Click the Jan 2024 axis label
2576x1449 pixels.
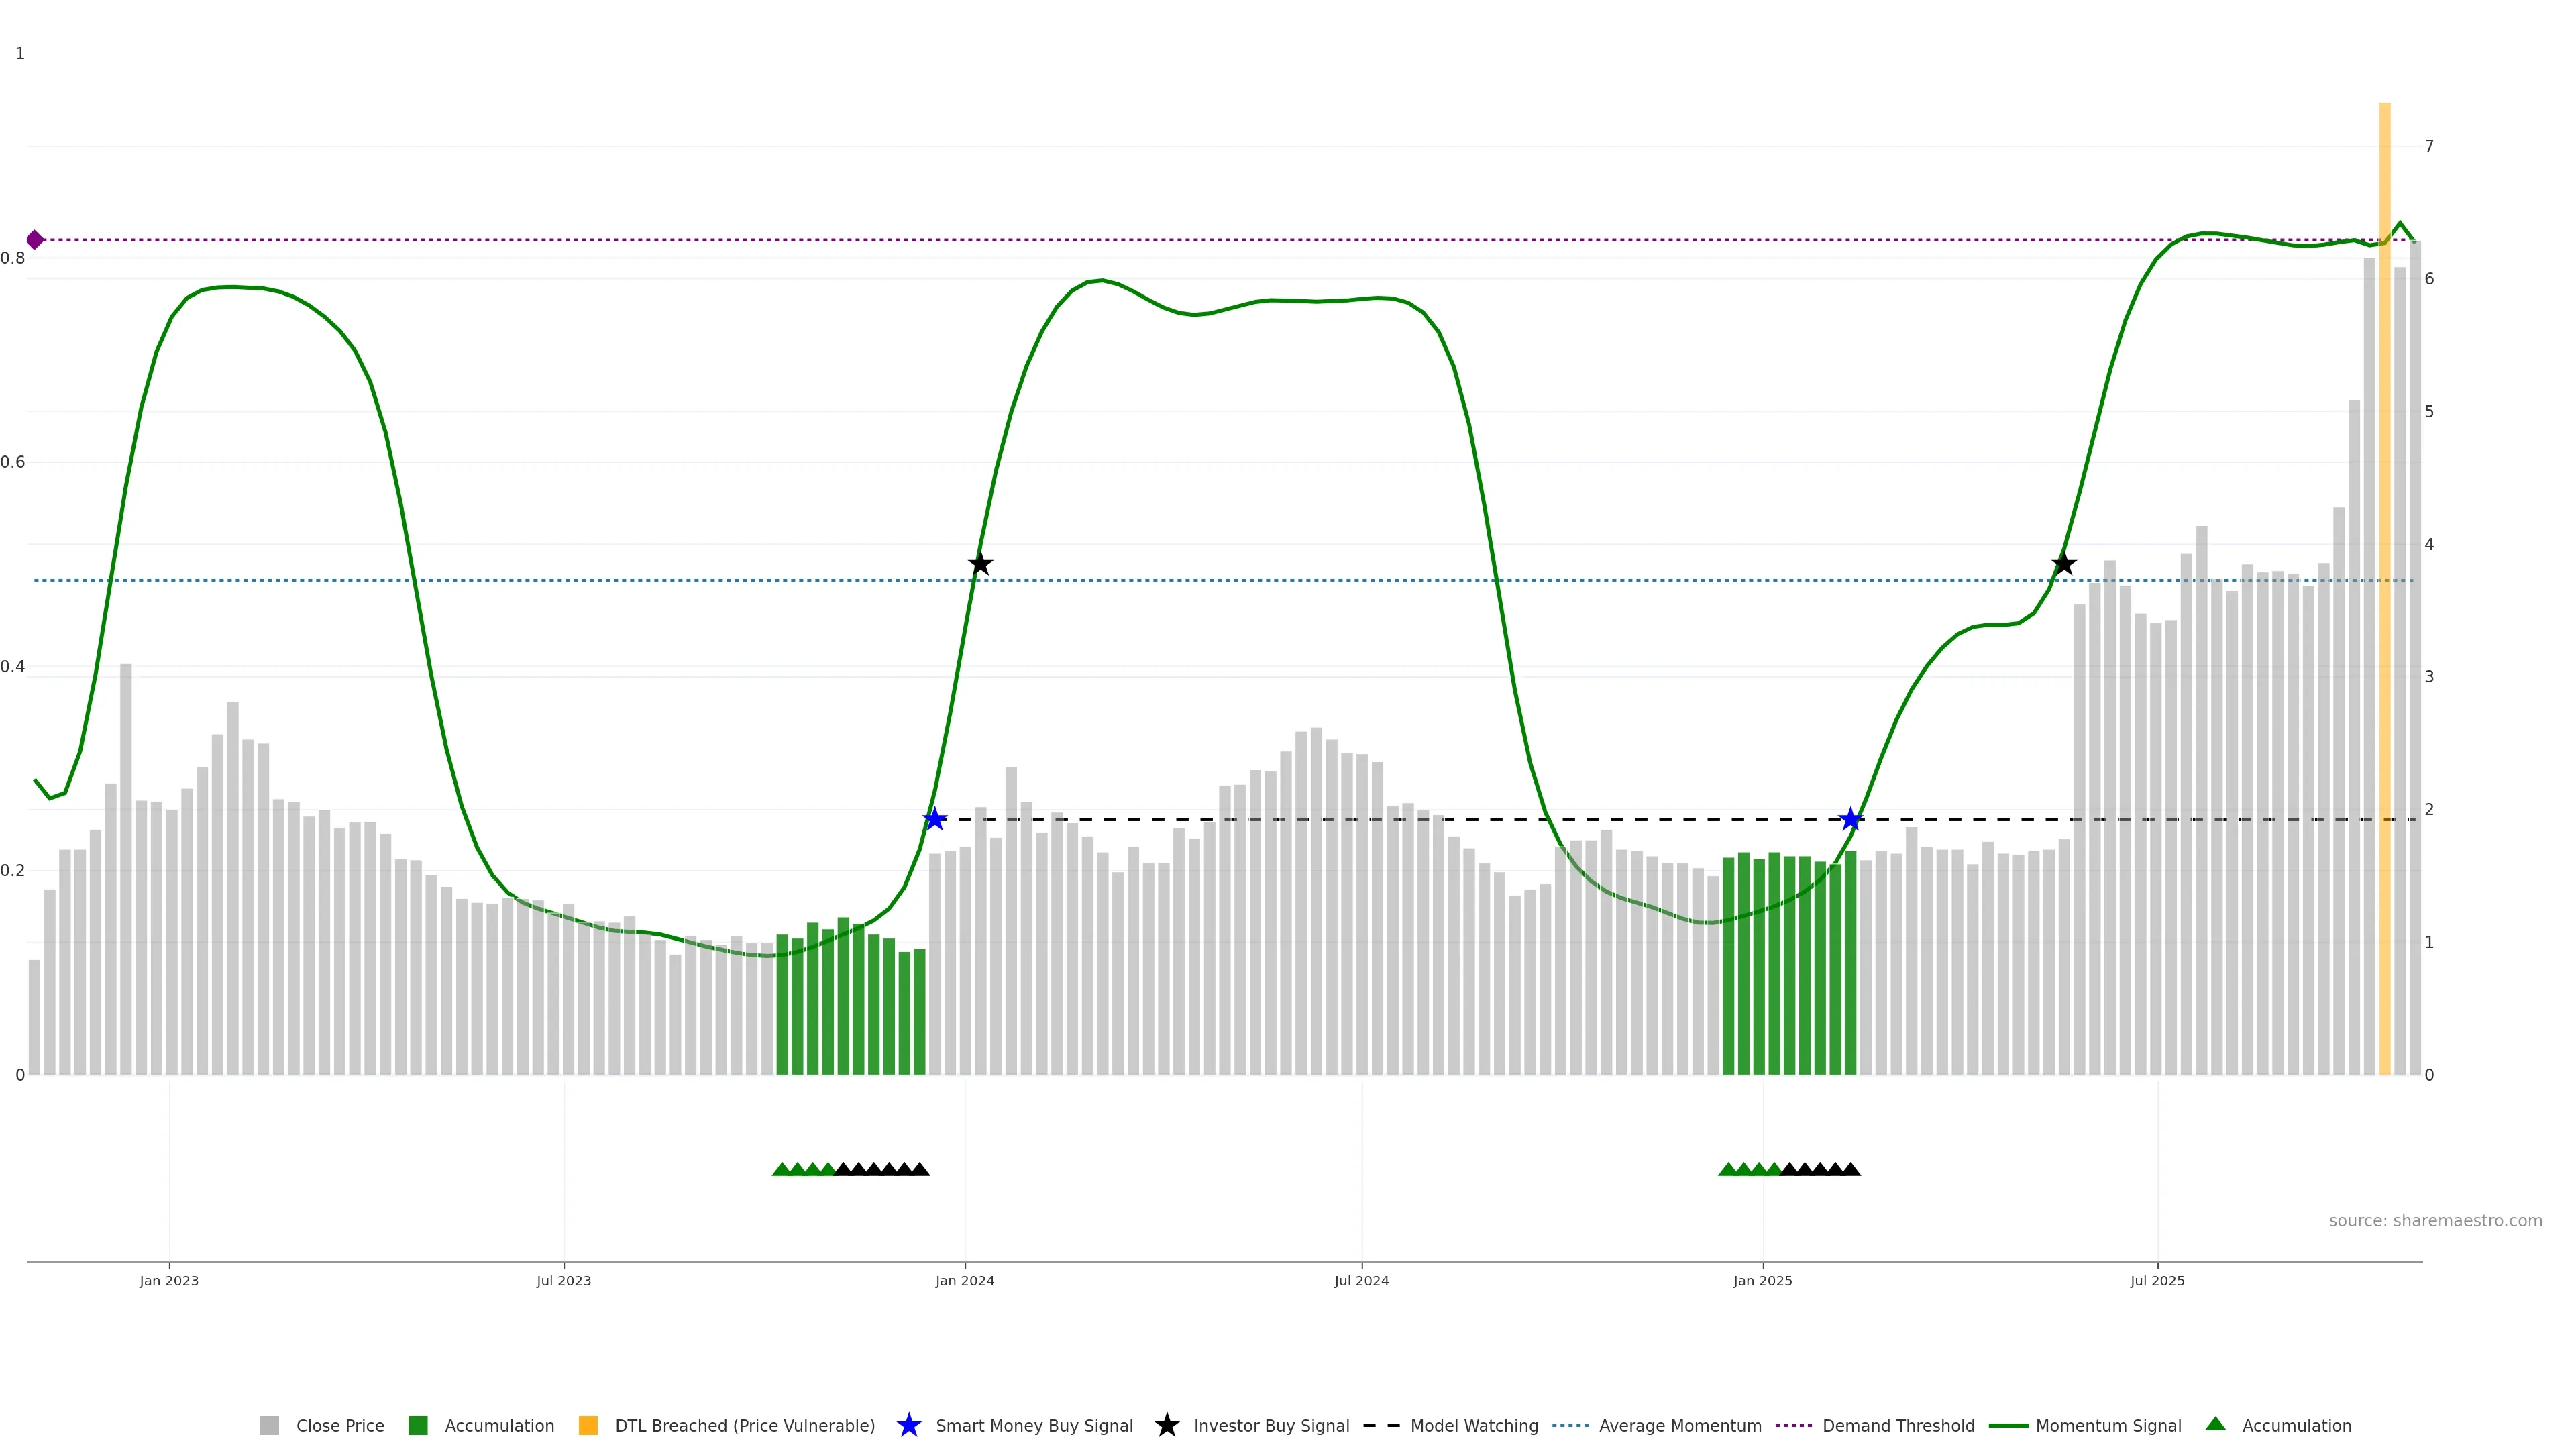pos(964,1280)
